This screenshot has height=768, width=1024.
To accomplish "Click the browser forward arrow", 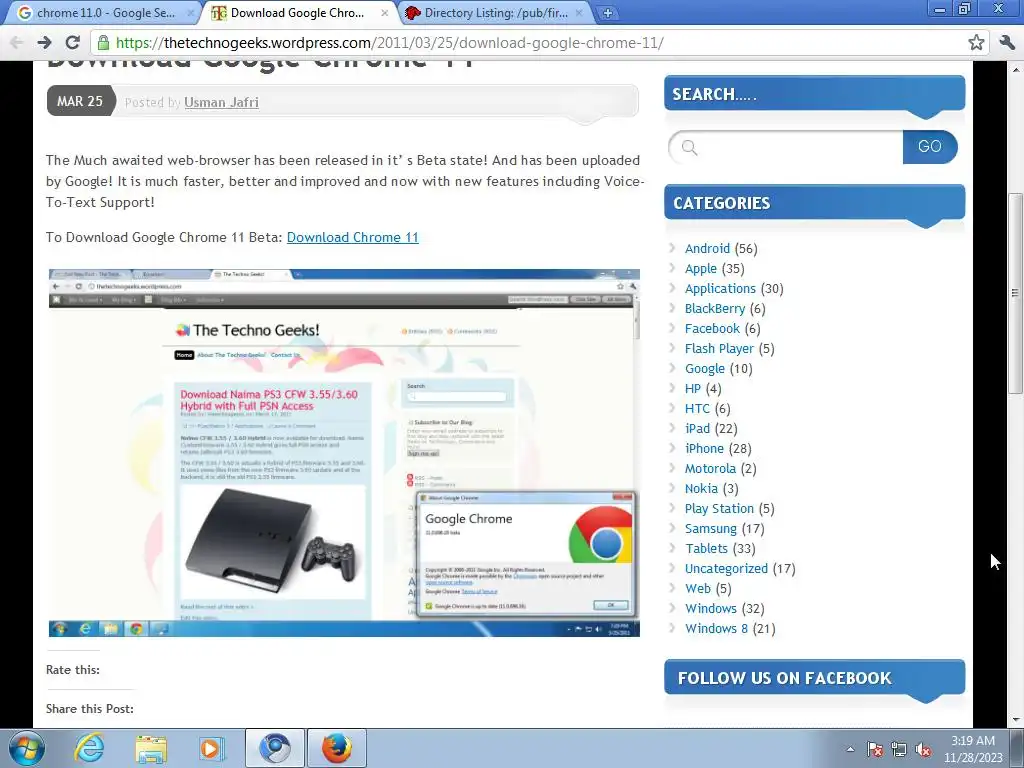I will (x=44, y=43).
